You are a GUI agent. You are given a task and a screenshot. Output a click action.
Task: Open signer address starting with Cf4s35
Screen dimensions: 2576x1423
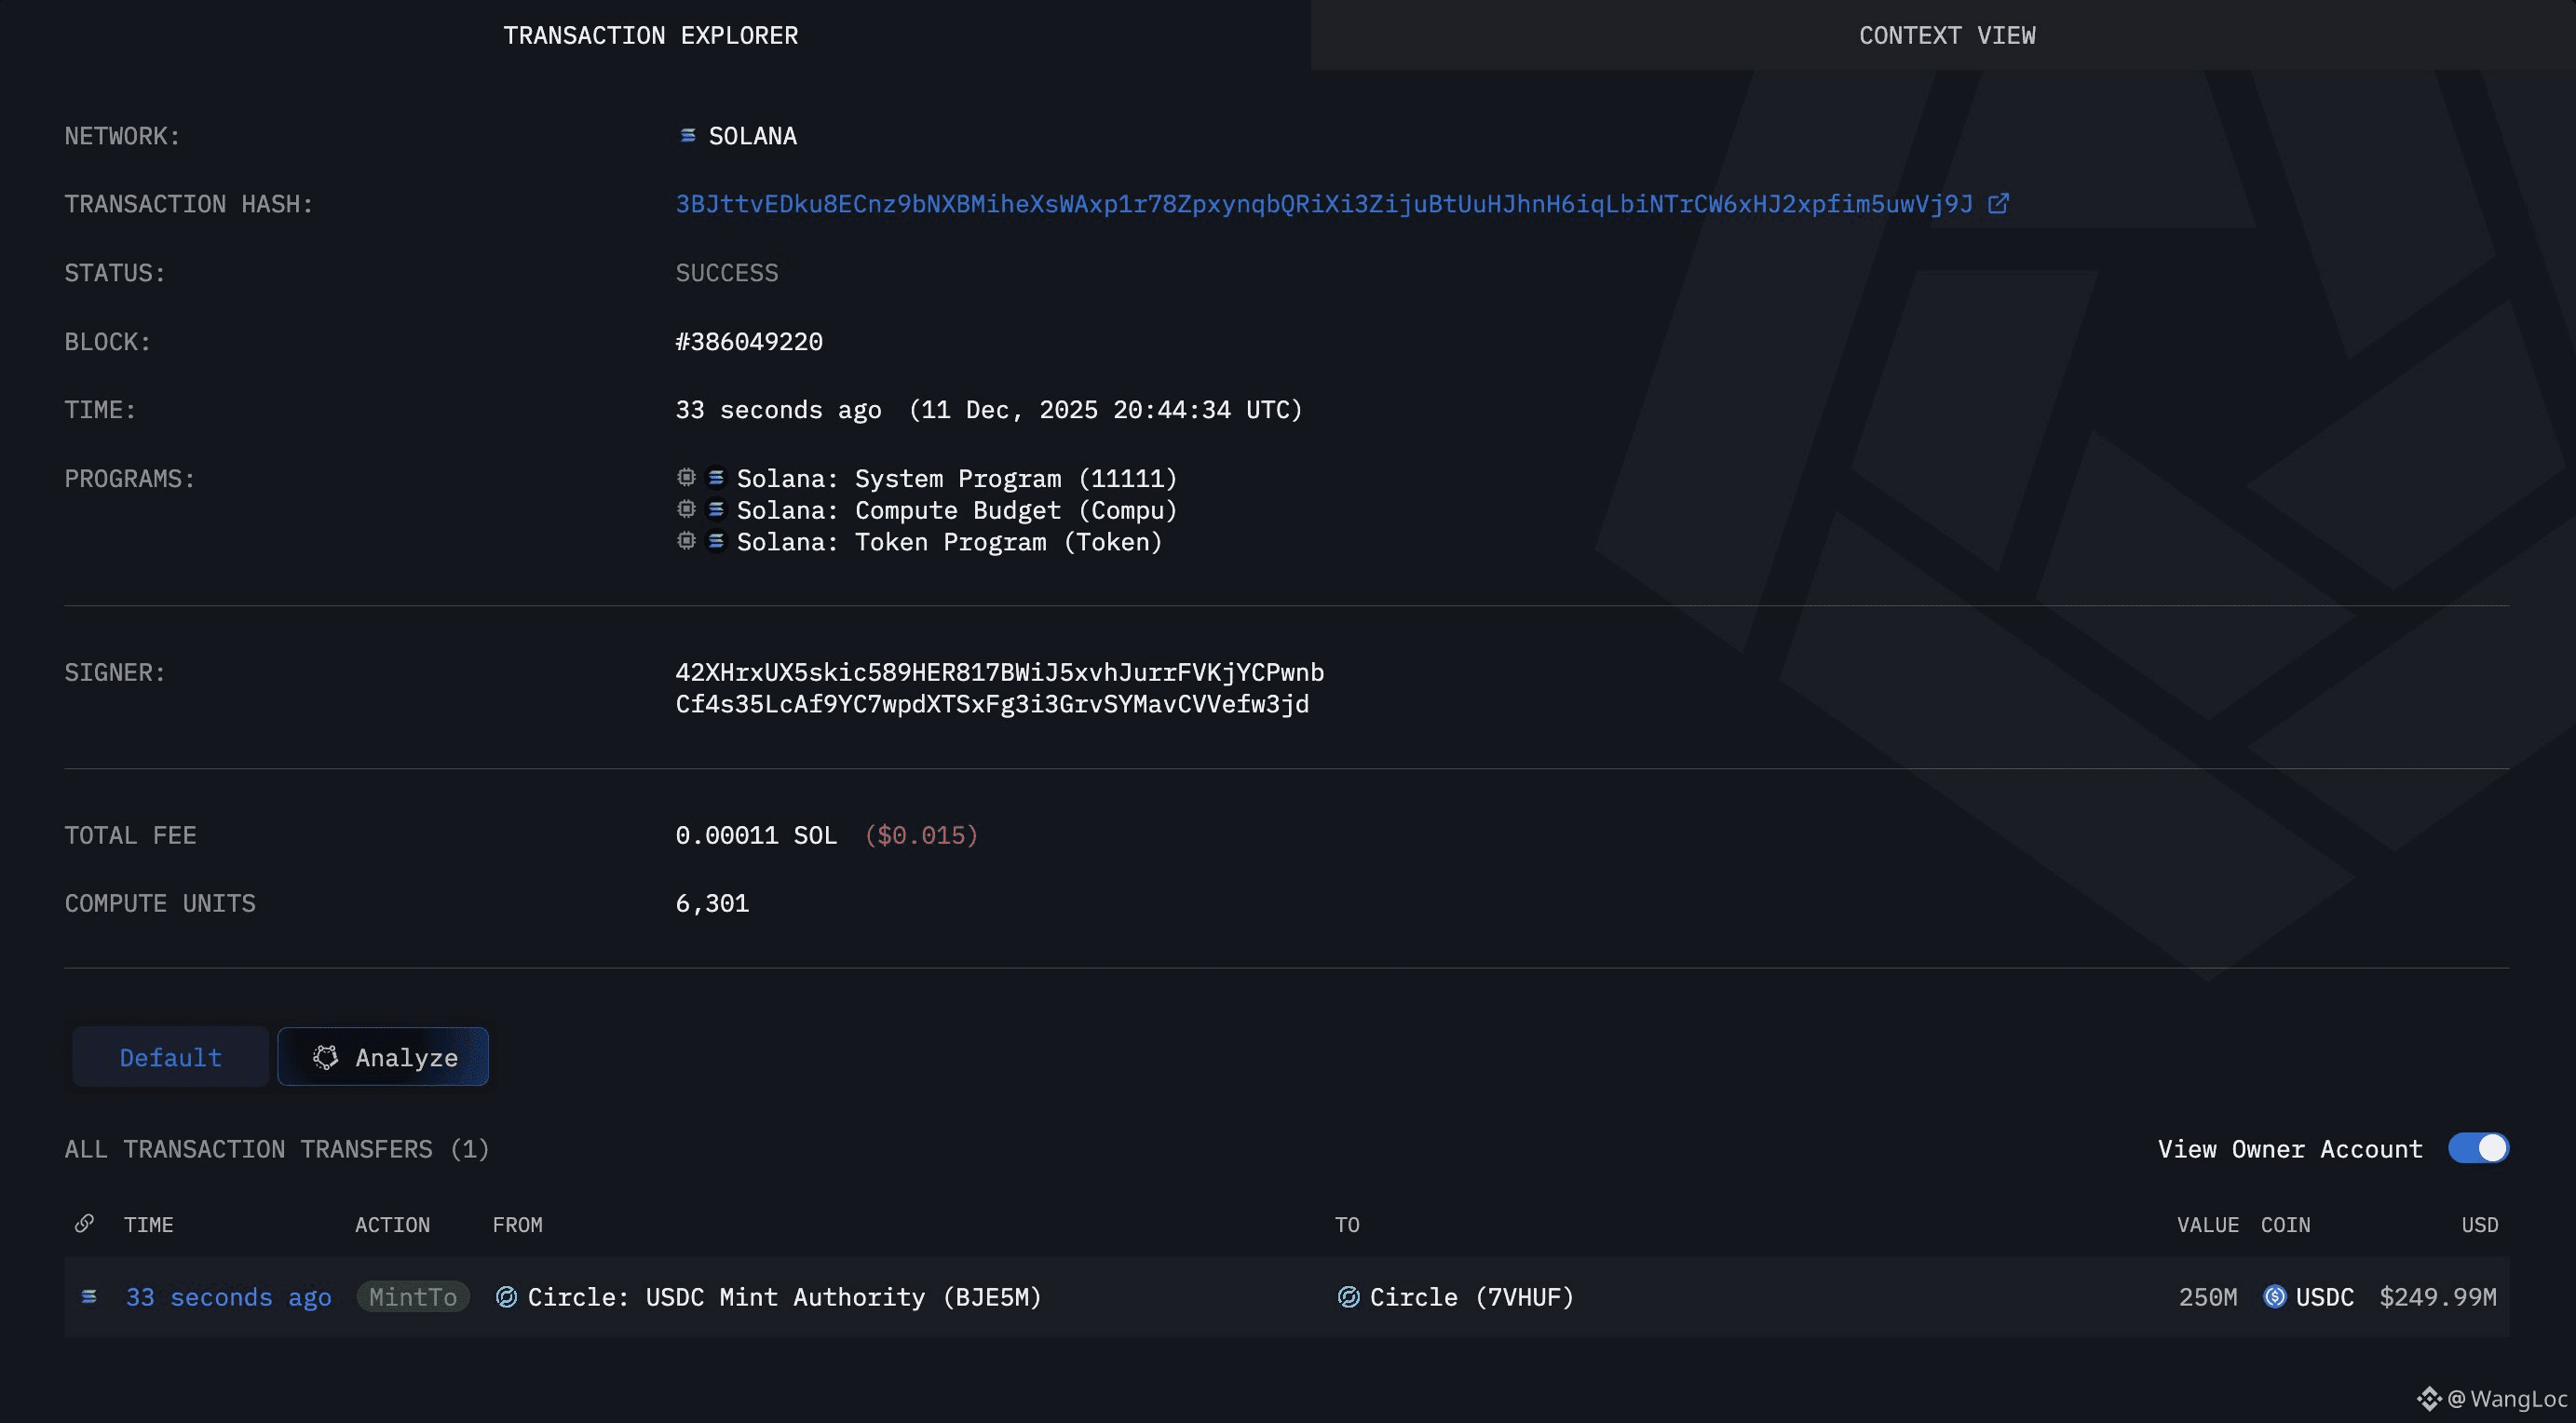[991, 704]
